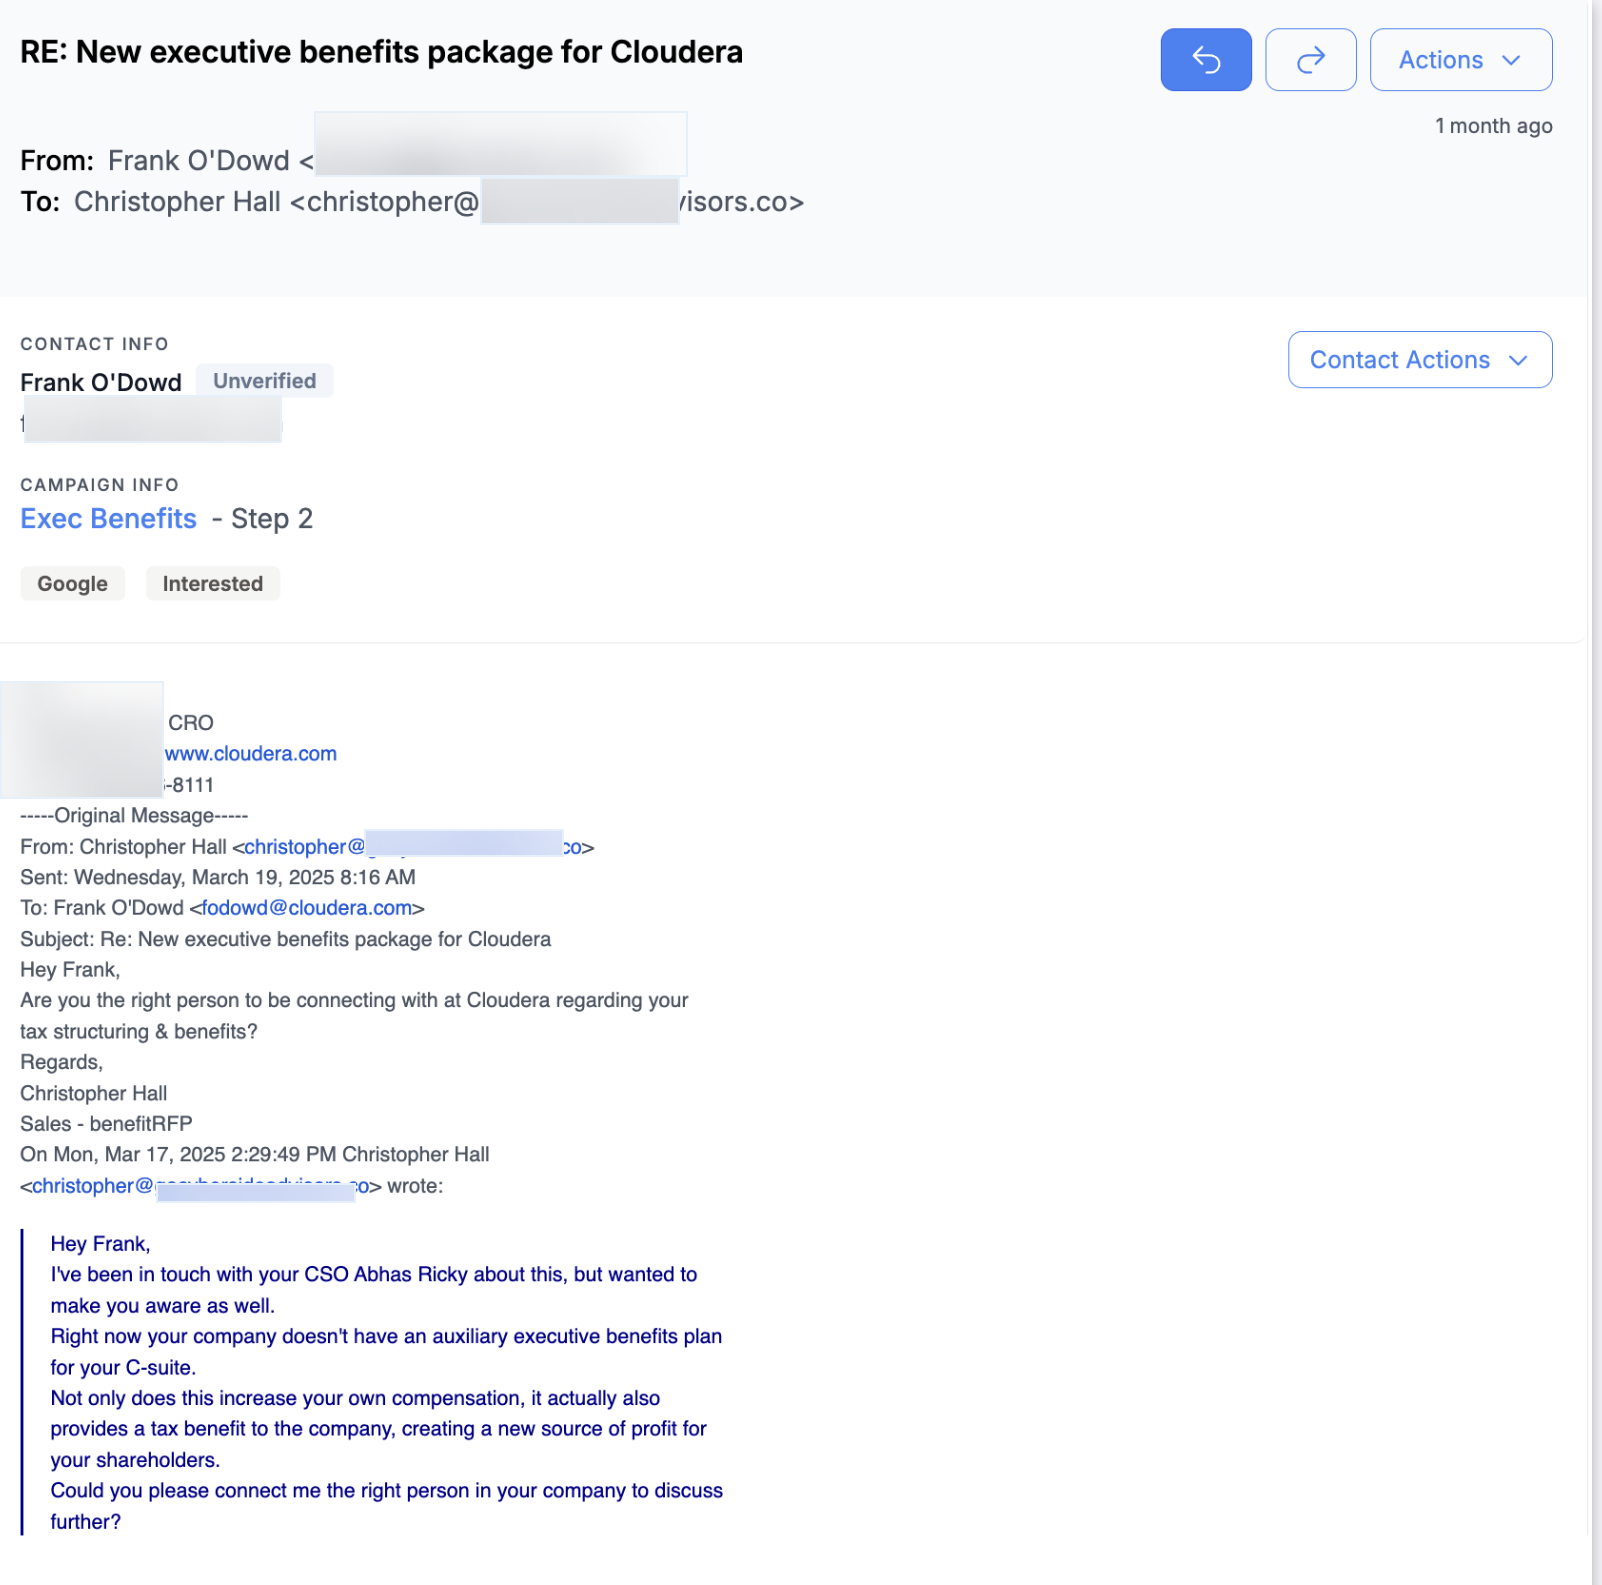This screenshot has height=1585, width=1602.
Task: Select the Interested label tag
Action: click(213, 584)
